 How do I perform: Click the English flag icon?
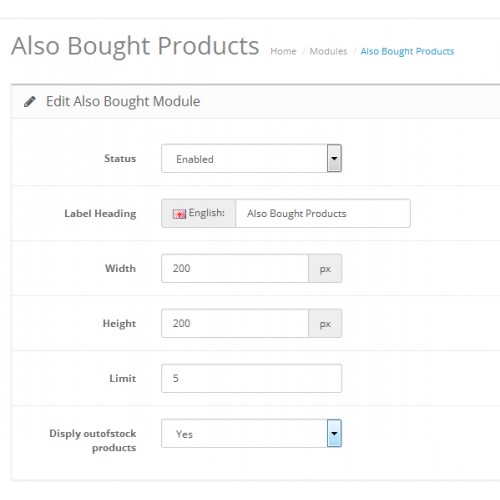point(179,214)
